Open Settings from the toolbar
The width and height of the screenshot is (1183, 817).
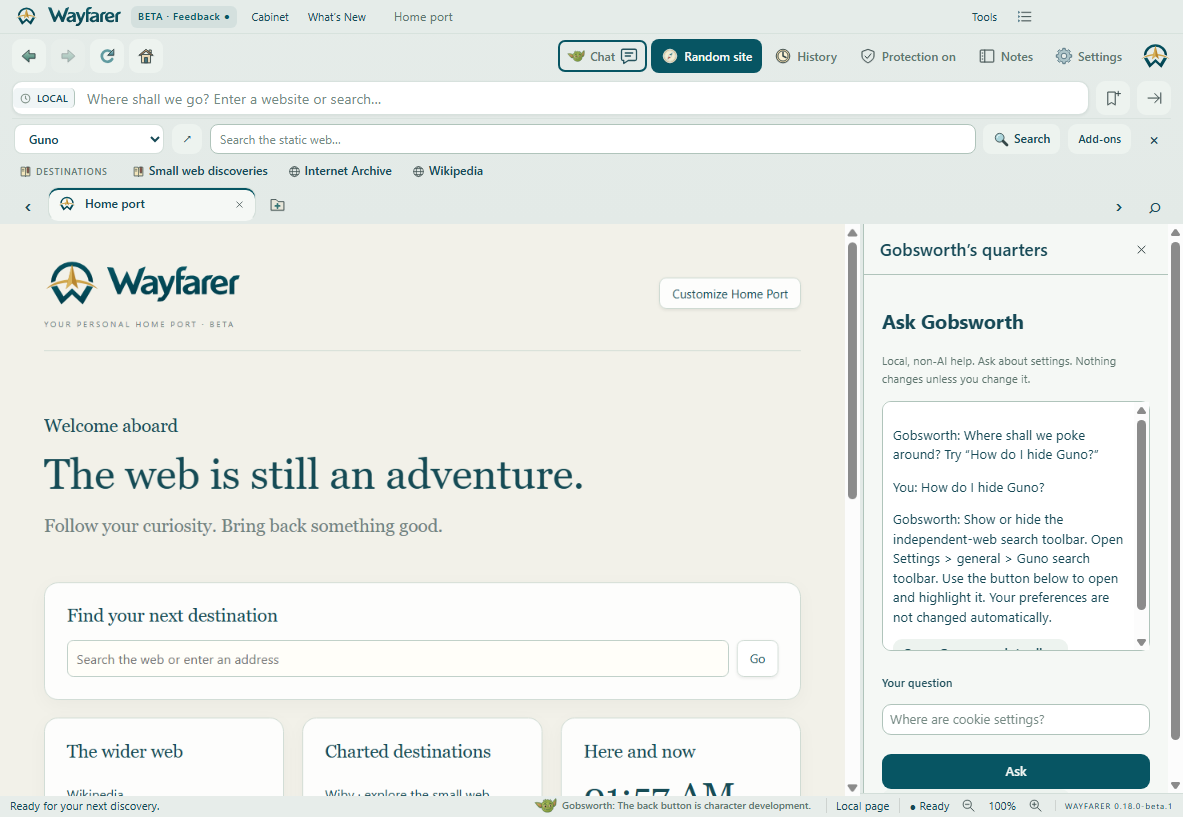point(1089,57)
